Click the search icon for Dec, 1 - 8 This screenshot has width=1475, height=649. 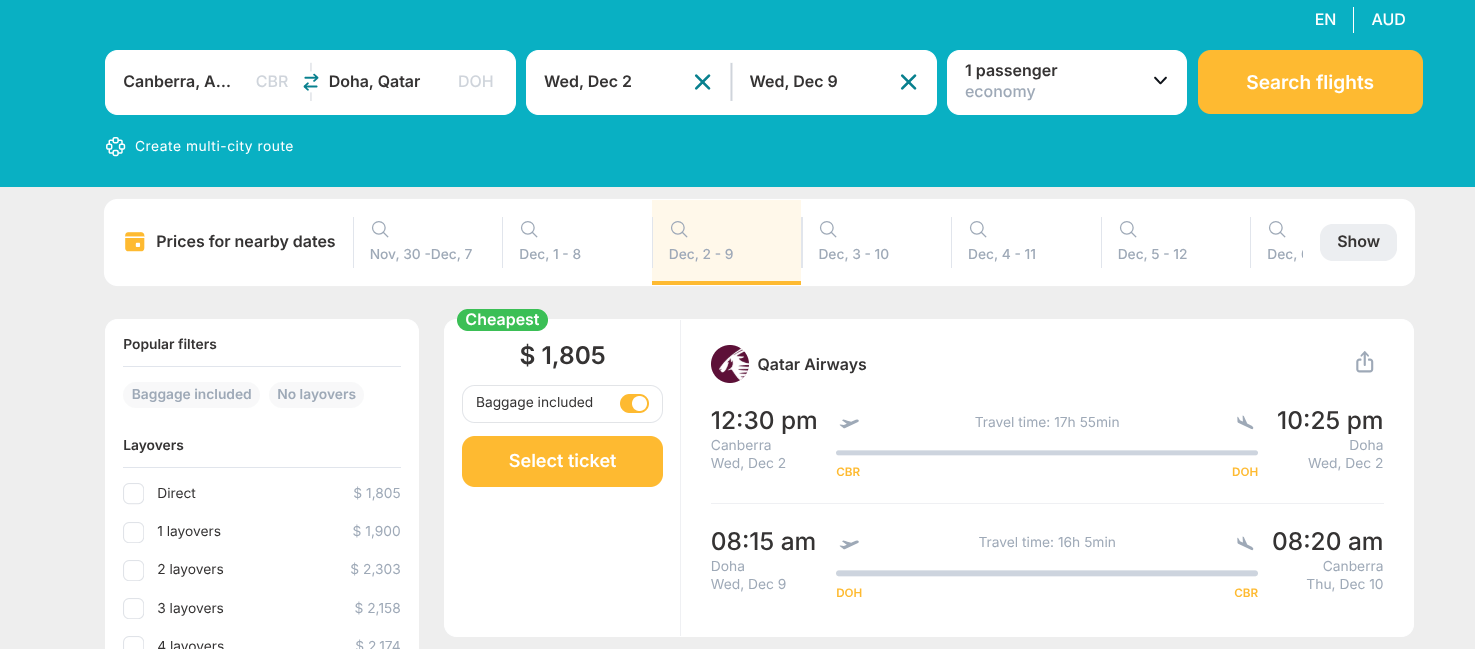(529, 229)
